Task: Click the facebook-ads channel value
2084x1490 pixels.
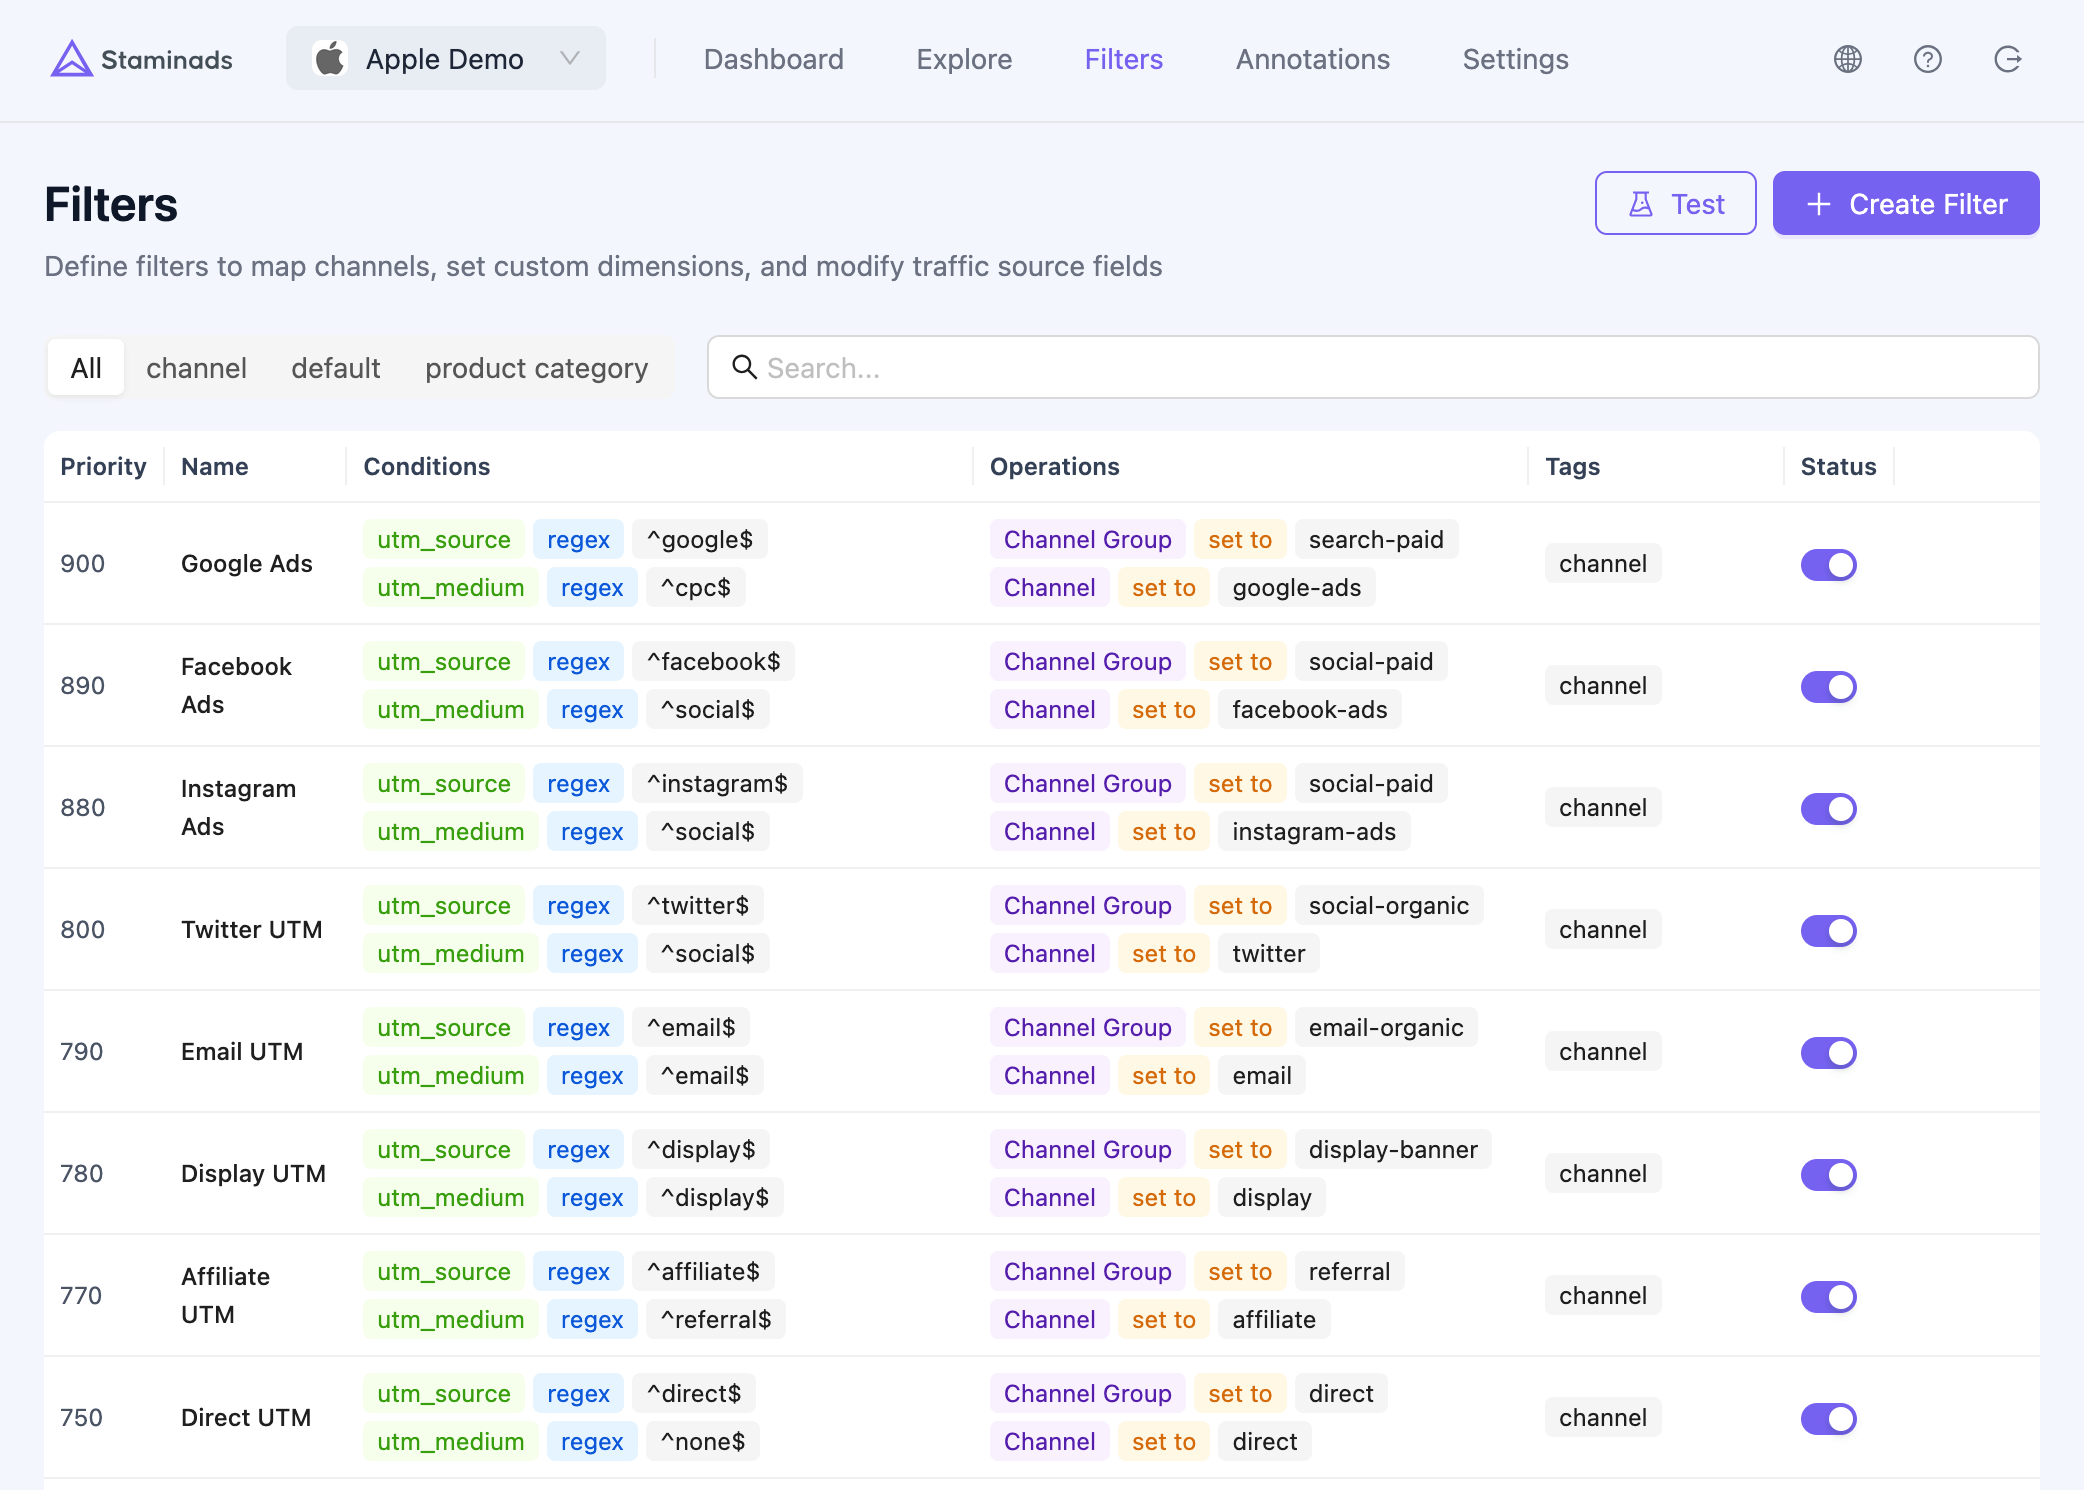Action: [x=1310, y=710]
